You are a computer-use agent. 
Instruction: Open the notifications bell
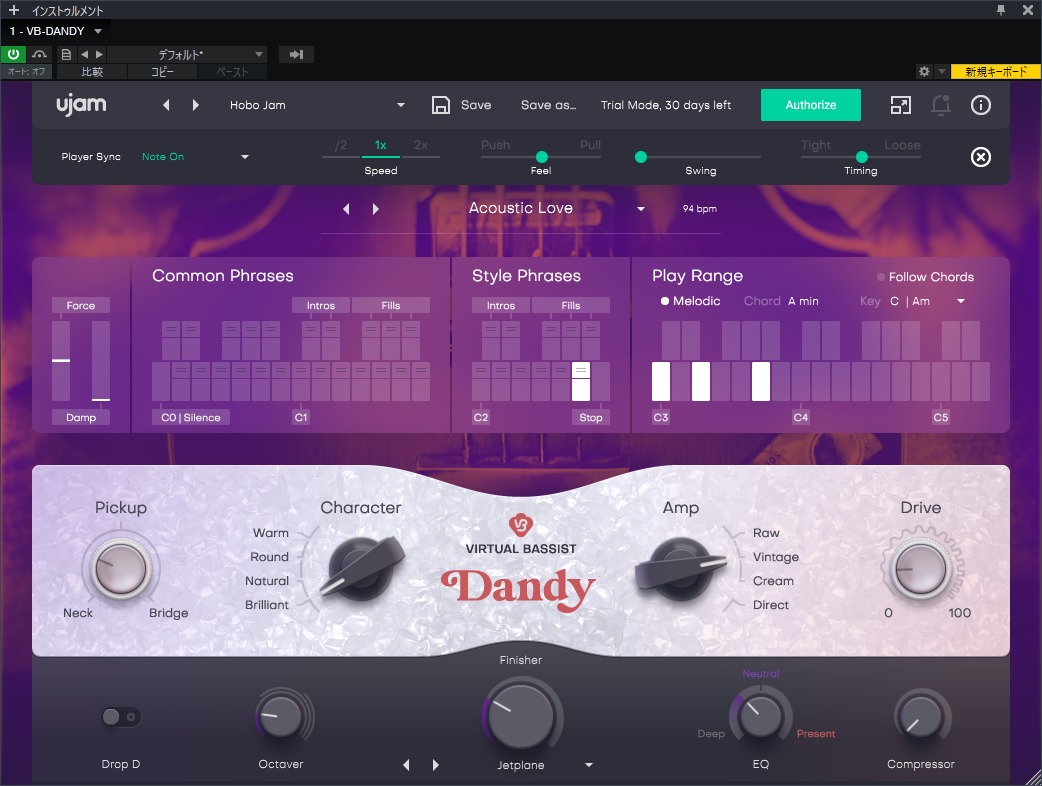[x=940, y=105]
